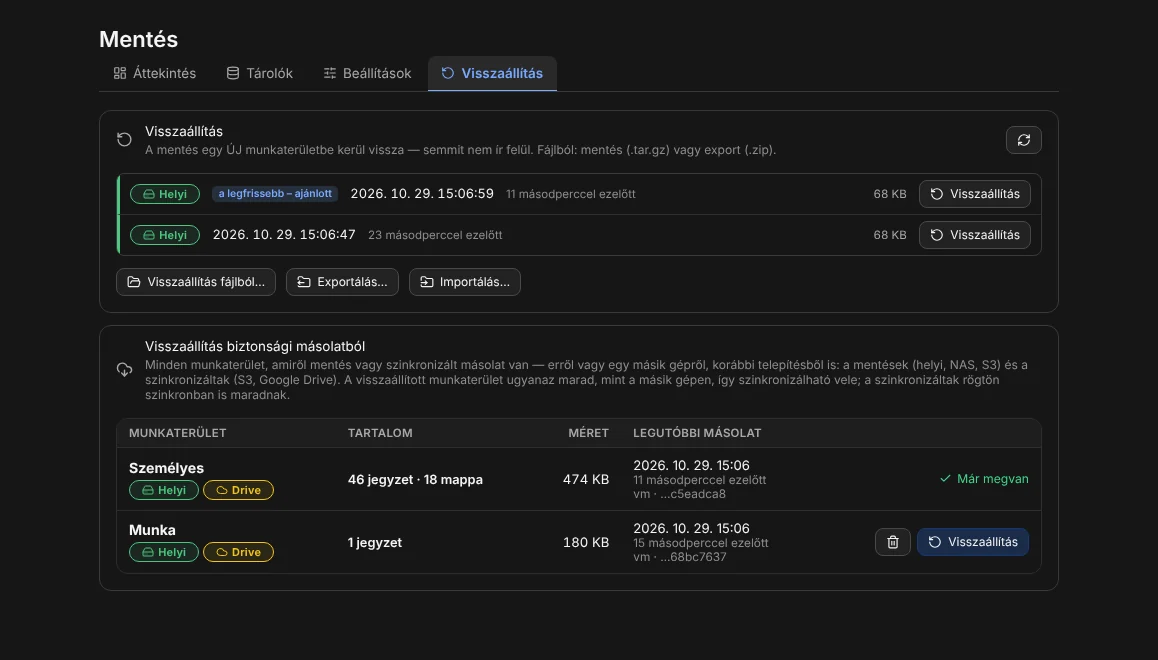Click Visszaállítás fájlból... button
This screenshot has height=660, width=1158.
coord(196,282)
